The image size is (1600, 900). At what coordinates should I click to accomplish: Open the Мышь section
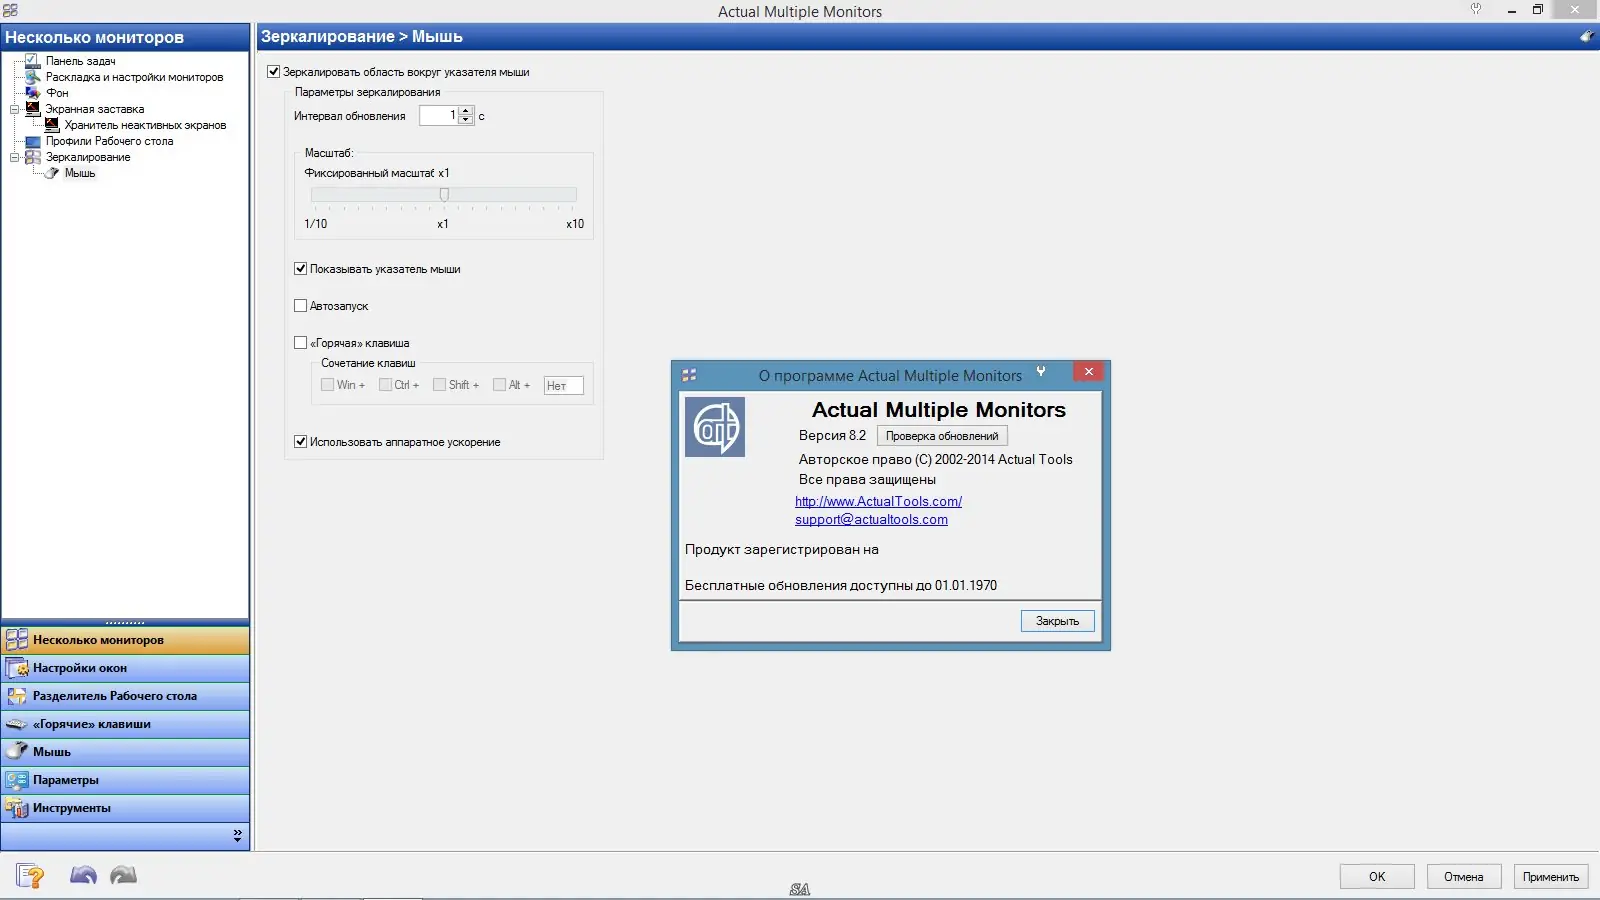click(x=125, y=752)
